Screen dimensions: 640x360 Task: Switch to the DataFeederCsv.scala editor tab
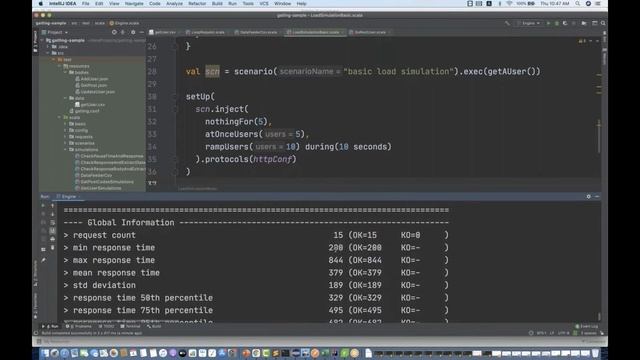coord(258,32)
